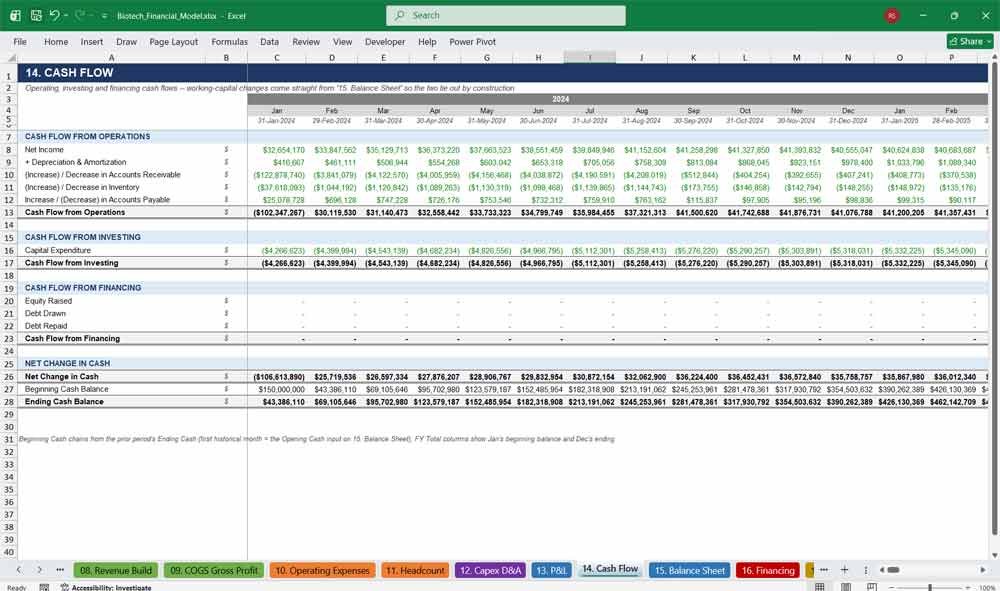1000x591 pixels.
Task: Click into the Search box
Action: pyautogui.click(x=505, y=15)
